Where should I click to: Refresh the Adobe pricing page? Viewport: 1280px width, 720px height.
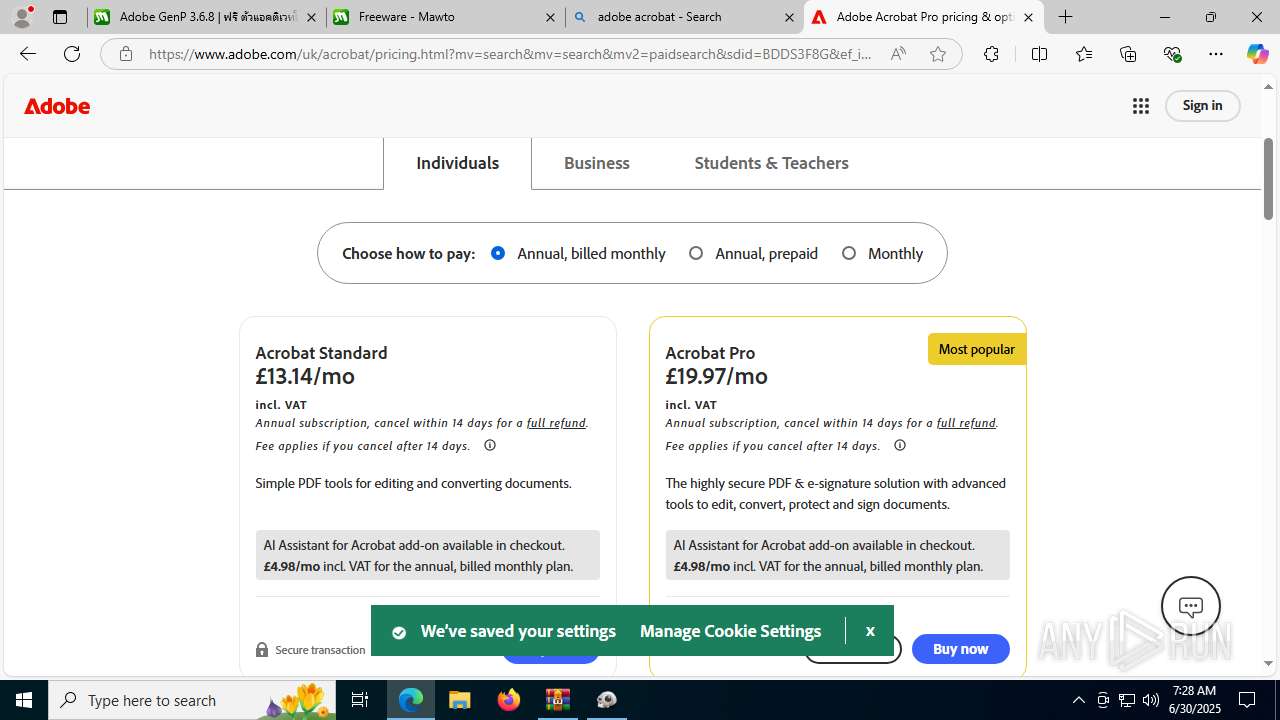click(72, 54)
